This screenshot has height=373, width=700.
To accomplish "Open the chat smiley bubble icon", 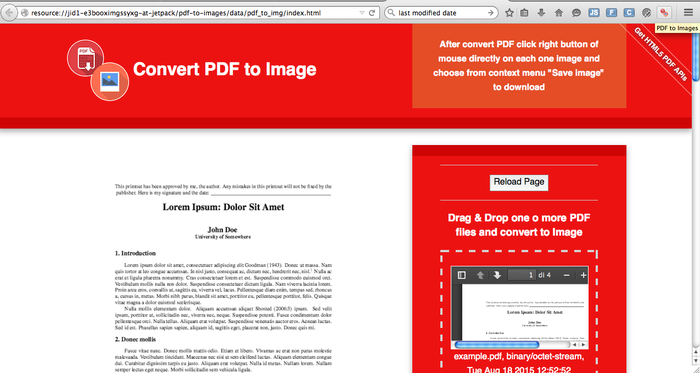I will click(x=576, y=13).
